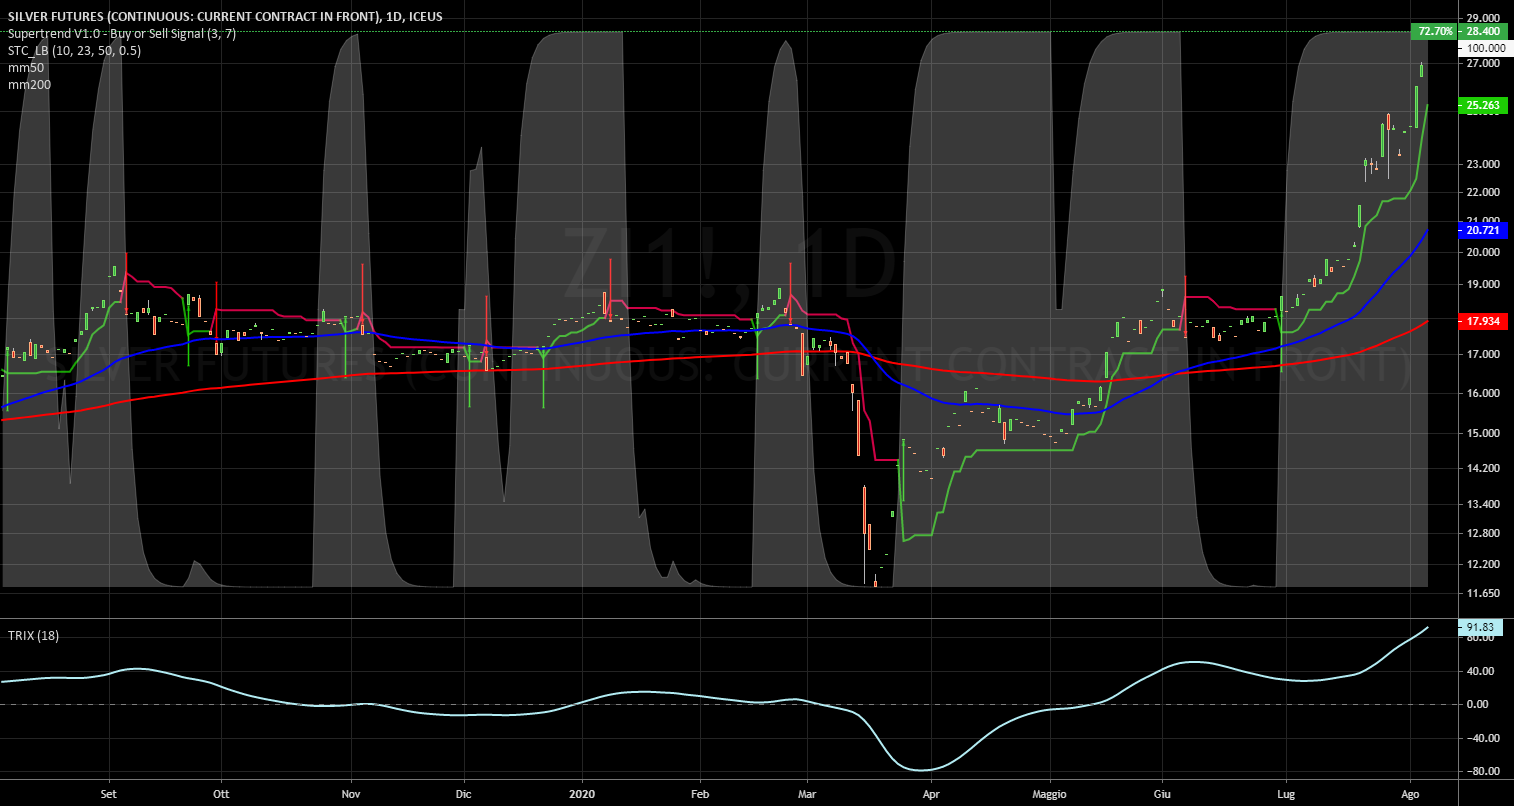Click the 2020 label on time axis

click(581, 794)
